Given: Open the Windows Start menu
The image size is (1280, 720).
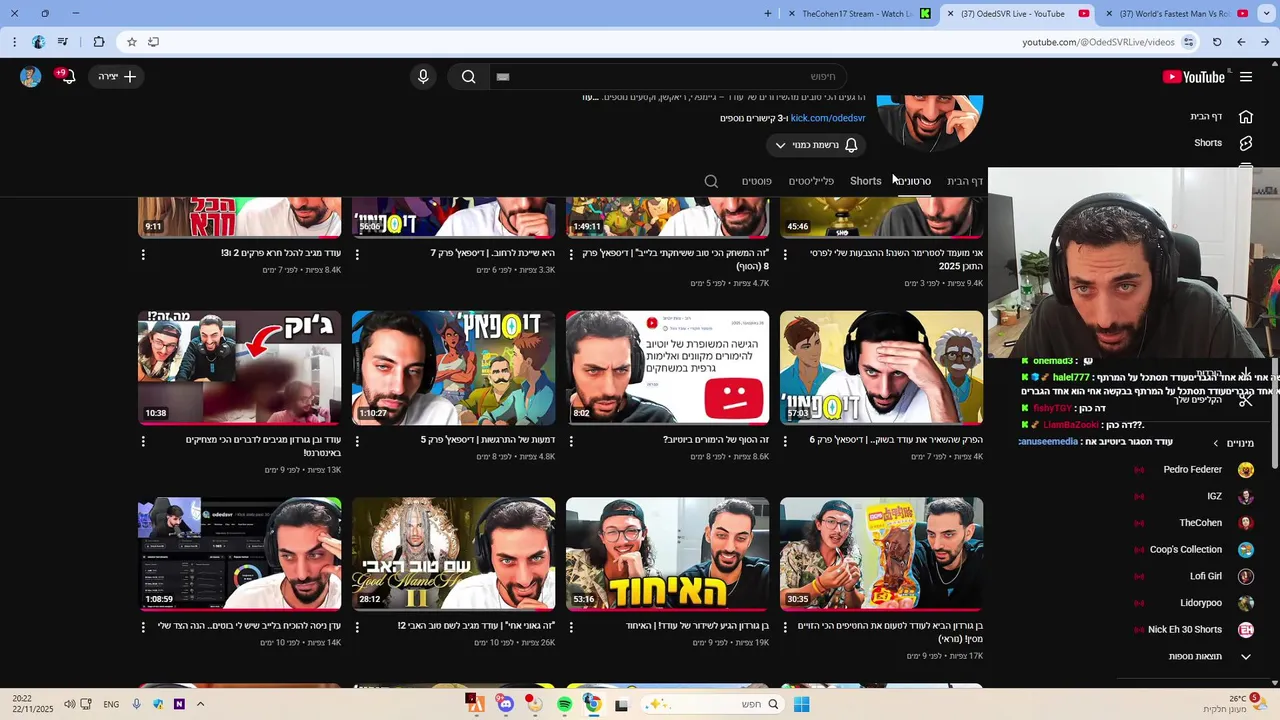Looking at the screenshot, I should coord(801,704).
